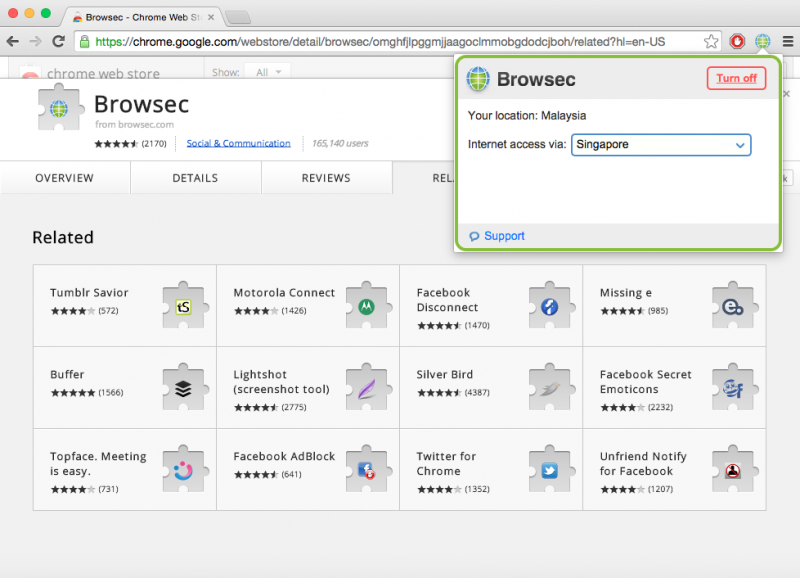Click the Lightshot feather icon
800x578 pixels.
point(368,387)
